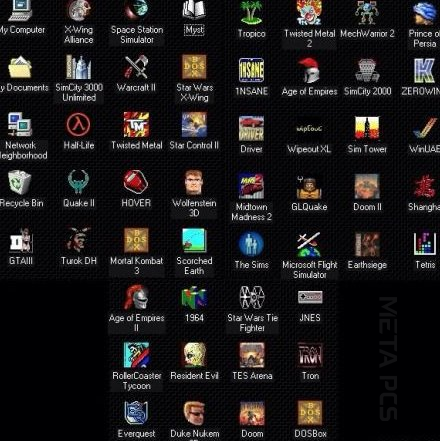Open the Doom icon in bottom row

tap(252, 413)
